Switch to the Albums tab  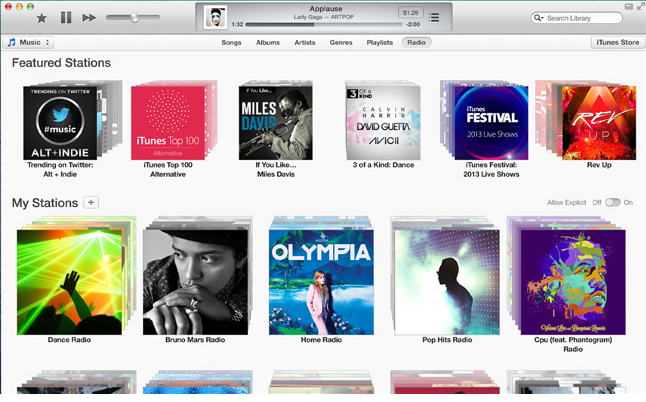coord(268,42)
